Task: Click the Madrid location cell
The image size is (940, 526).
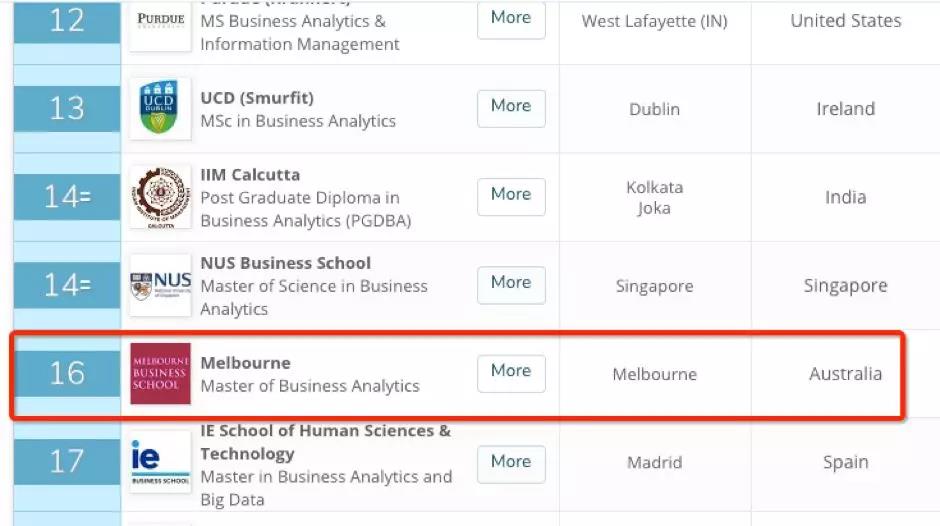Action: coord(654,463)
